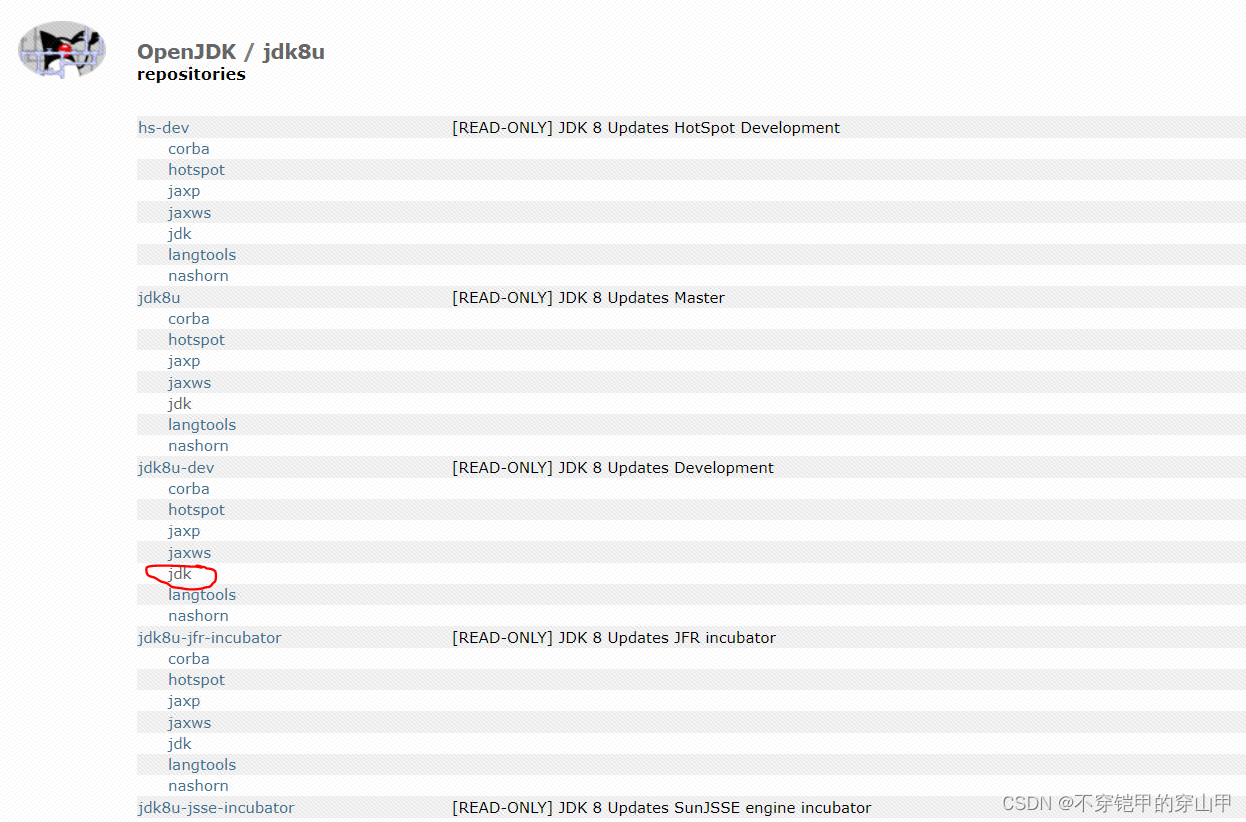Open the langtools repository under jdk8u

pyautogui.click(x=202, y=424)
